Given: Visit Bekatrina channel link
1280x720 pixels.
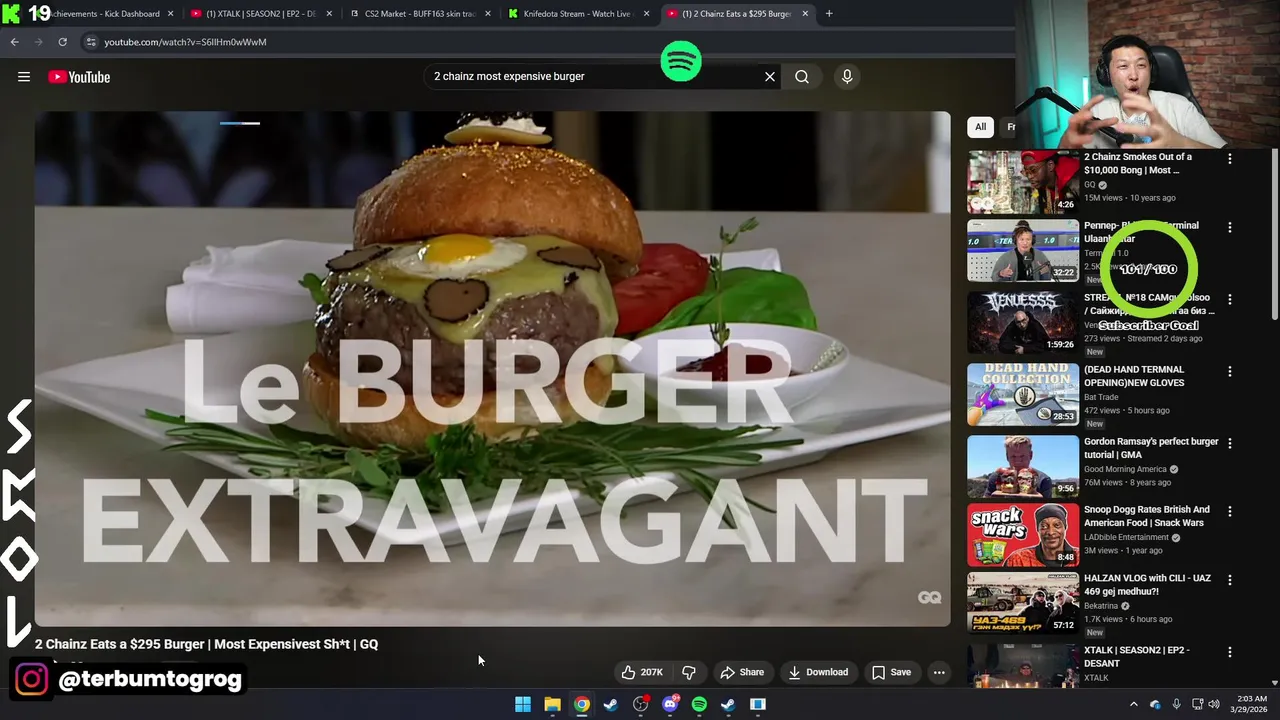Looking at the screenshot, I should 1101,605.
